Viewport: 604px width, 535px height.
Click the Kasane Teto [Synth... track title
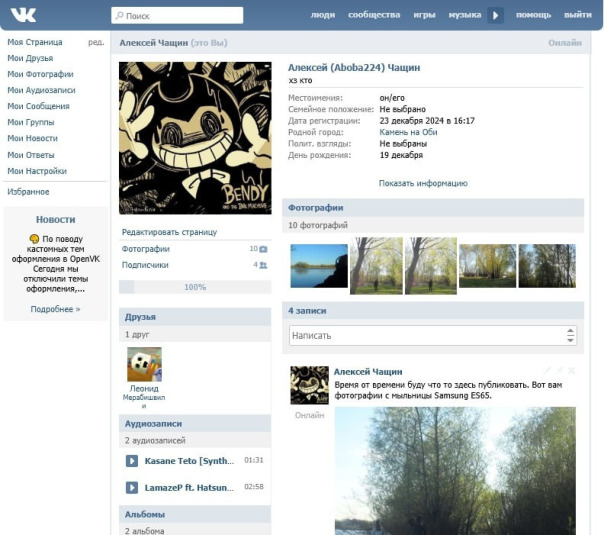tap(189, 461)
